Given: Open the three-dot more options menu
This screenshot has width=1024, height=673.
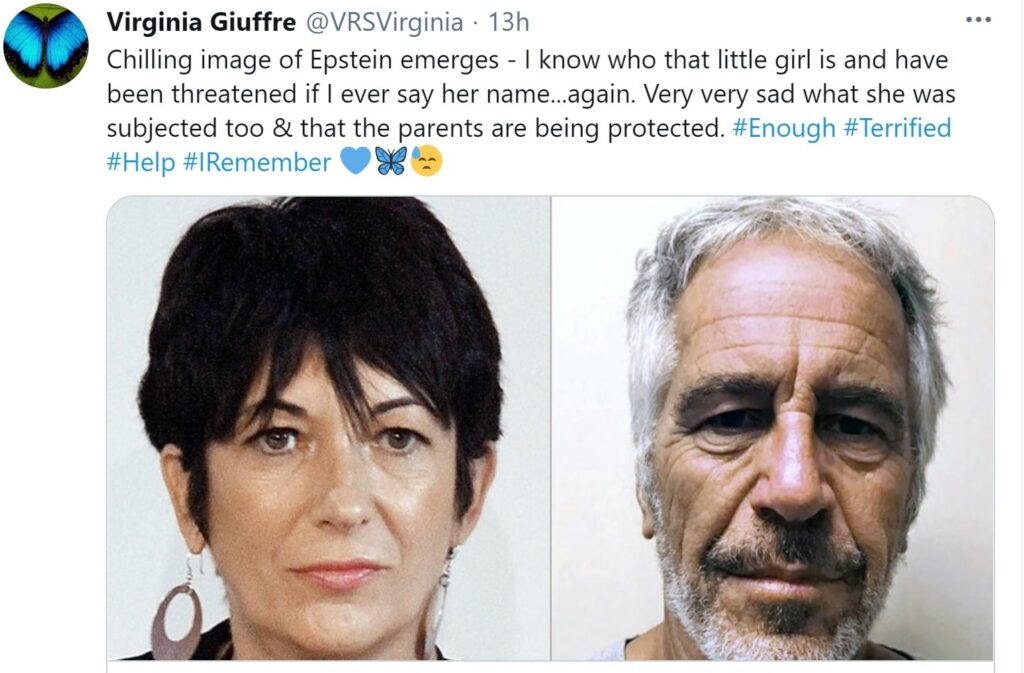Looking at the screenshot, I should tap(978, 20).
